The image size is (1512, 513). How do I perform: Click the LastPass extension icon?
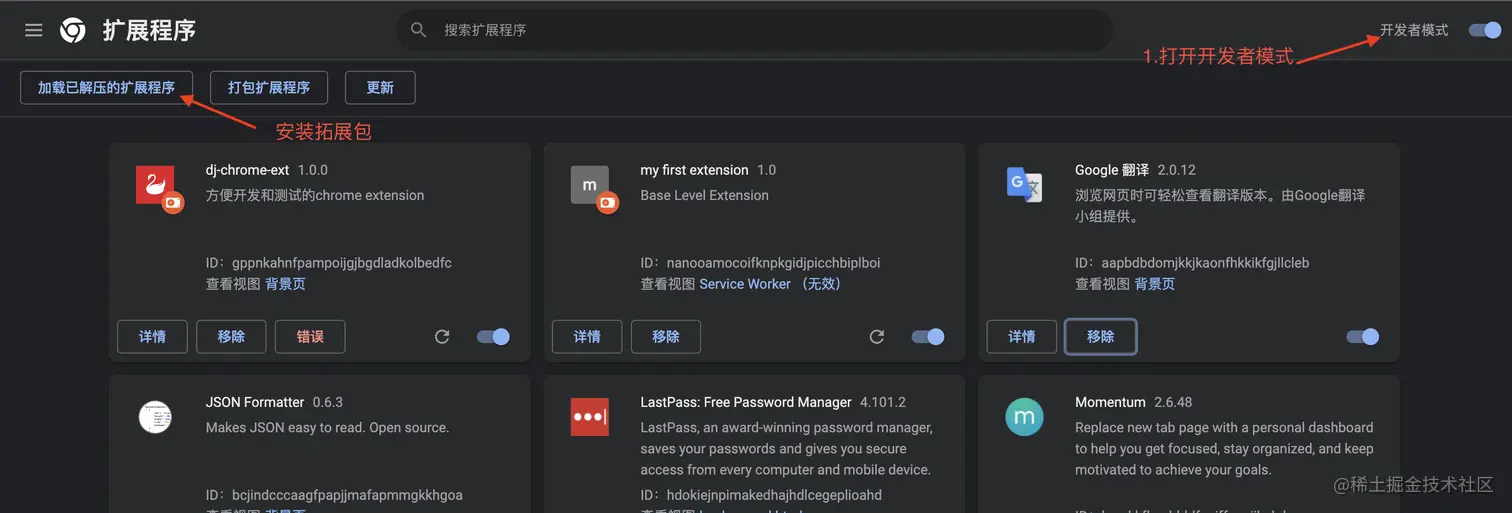[x=590, y=417]
